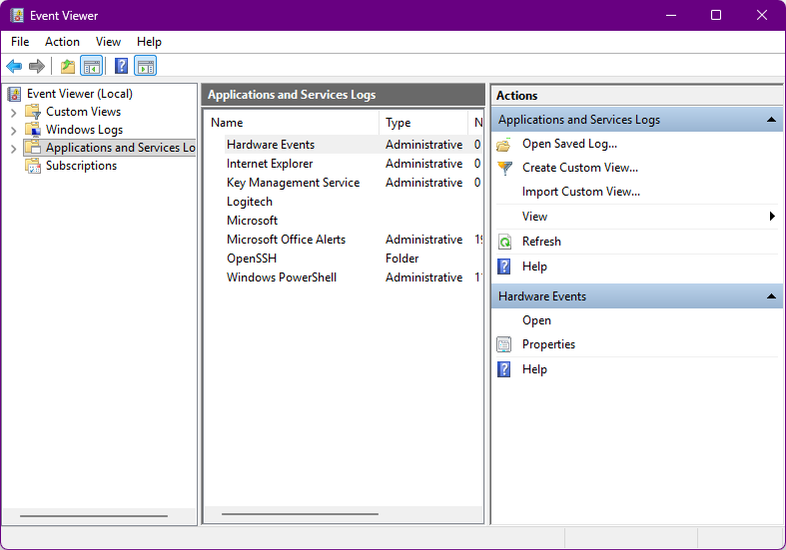Click the green Refresh icon in Actions
786x550 pixels.
[505, 242]
